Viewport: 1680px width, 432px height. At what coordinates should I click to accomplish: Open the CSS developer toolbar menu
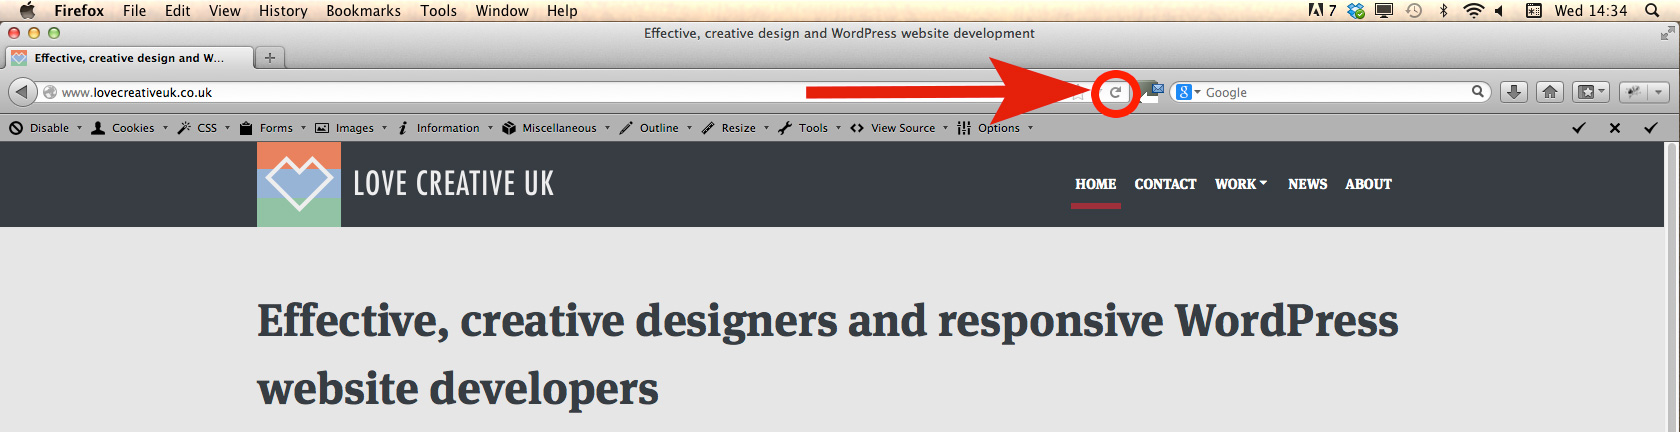point(205,128)
